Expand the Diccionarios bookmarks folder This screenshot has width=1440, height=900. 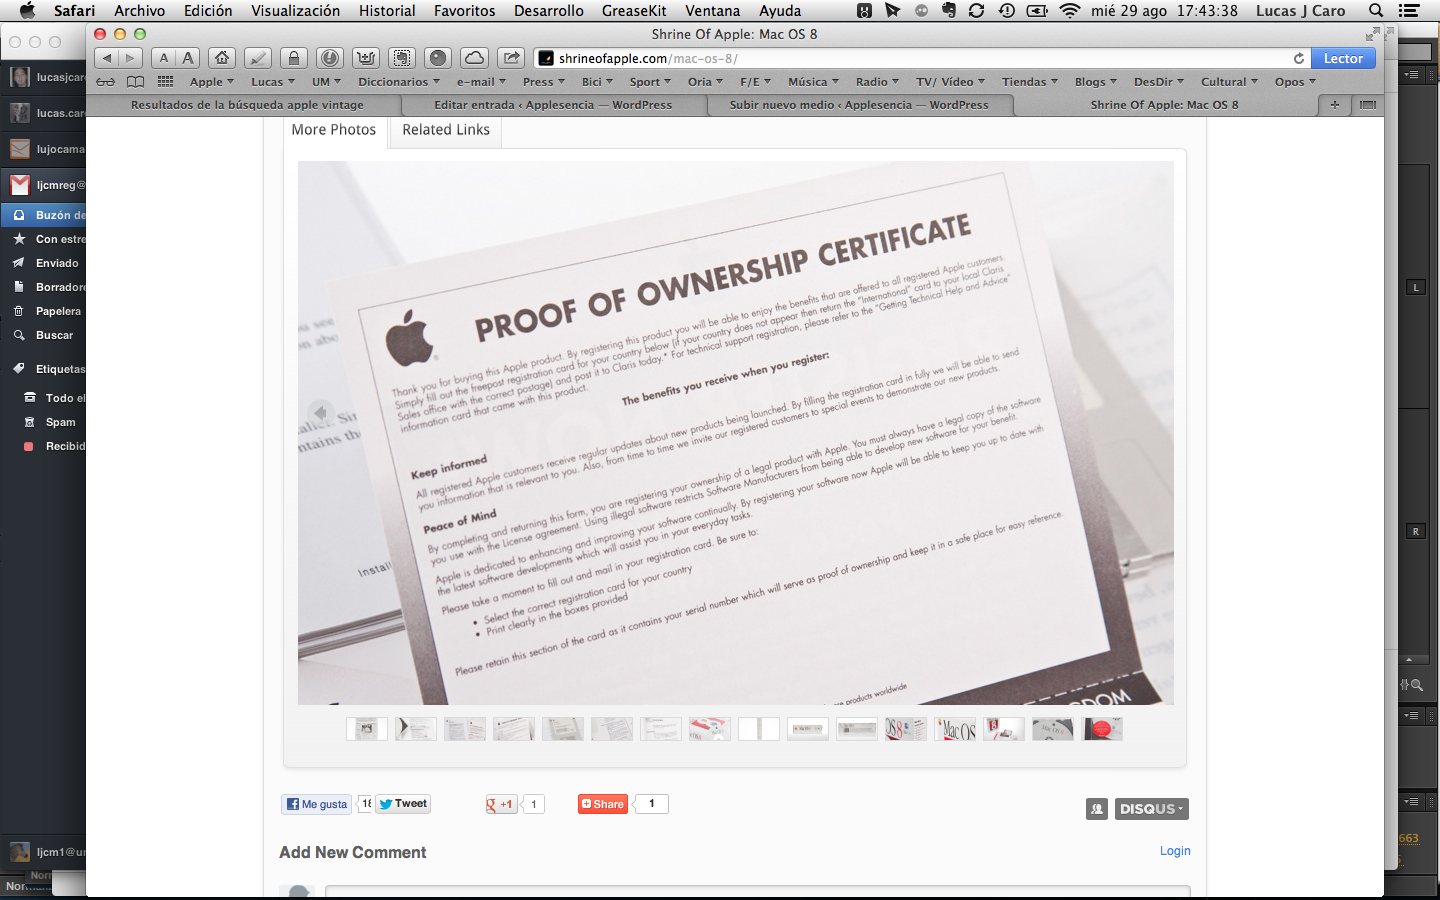click(398, 82)
